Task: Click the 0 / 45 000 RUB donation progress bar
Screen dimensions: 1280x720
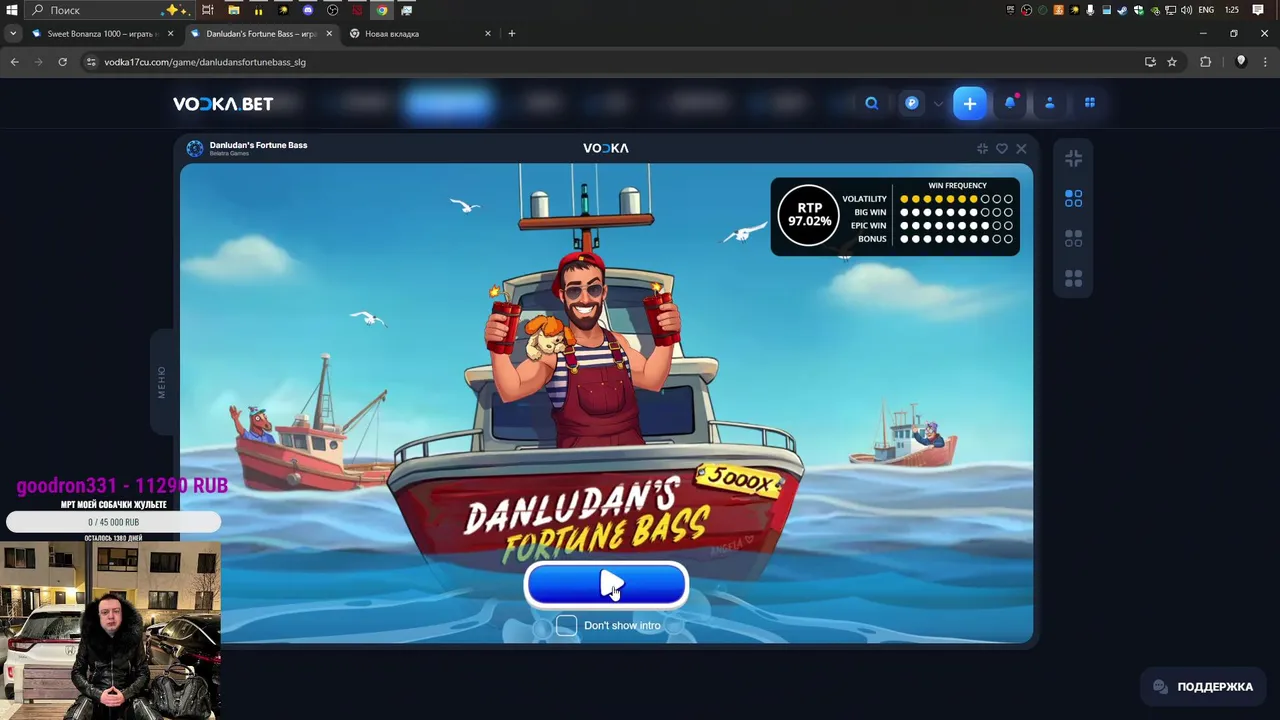Action: [x=113, y=522]
